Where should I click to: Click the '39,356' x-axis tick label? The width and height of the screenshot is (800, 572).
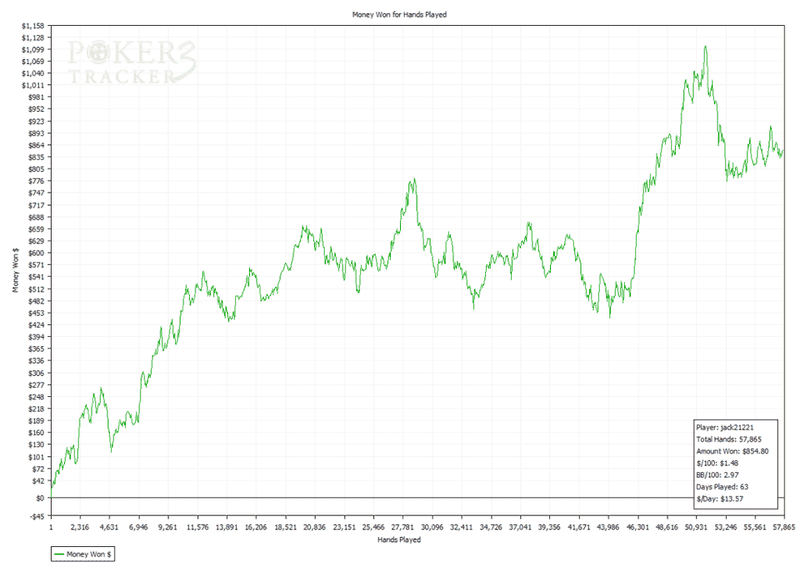click(549, 527)
